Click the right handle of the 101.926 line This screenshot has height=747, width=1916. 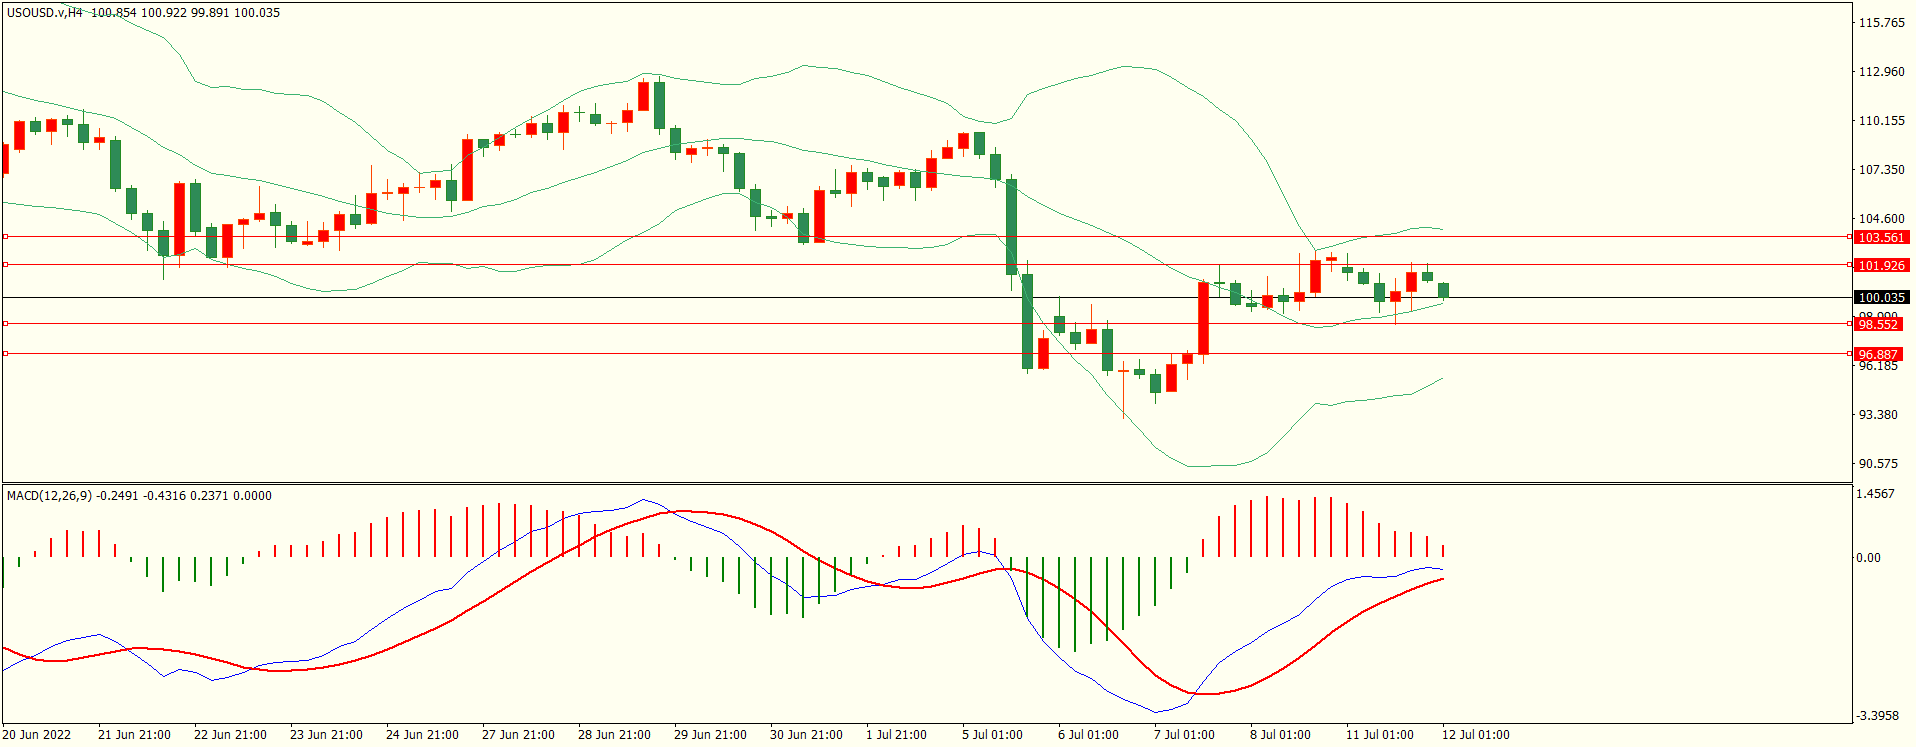click(x=1849, y=265)
